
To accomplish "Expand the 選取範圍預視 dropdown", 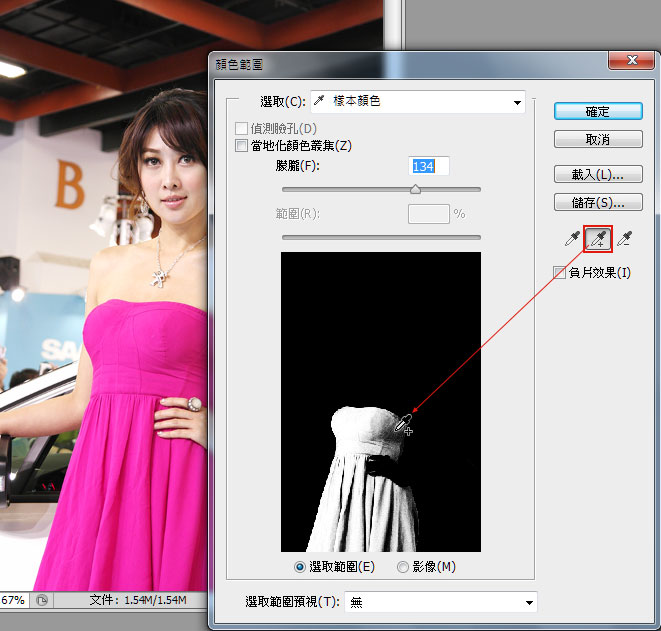I will [x=440, y=602].
